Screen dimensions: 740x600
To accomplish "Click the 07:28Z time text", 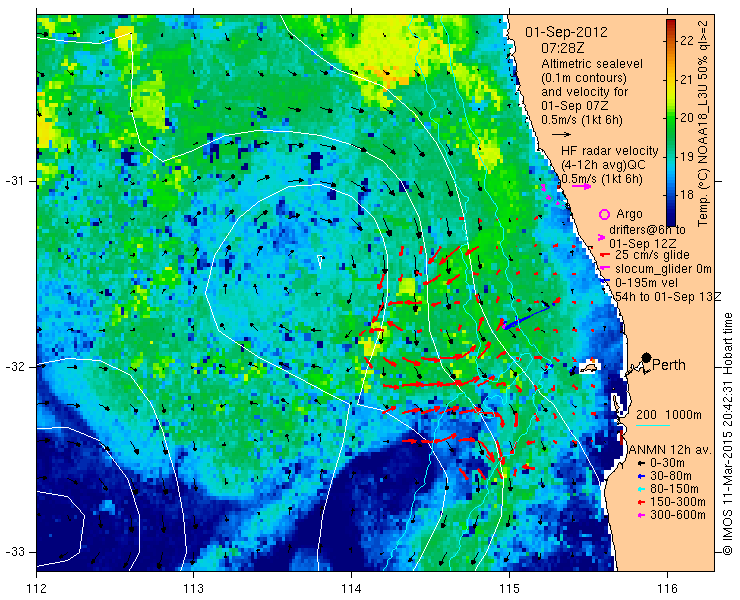I will (x=561, y=48).
